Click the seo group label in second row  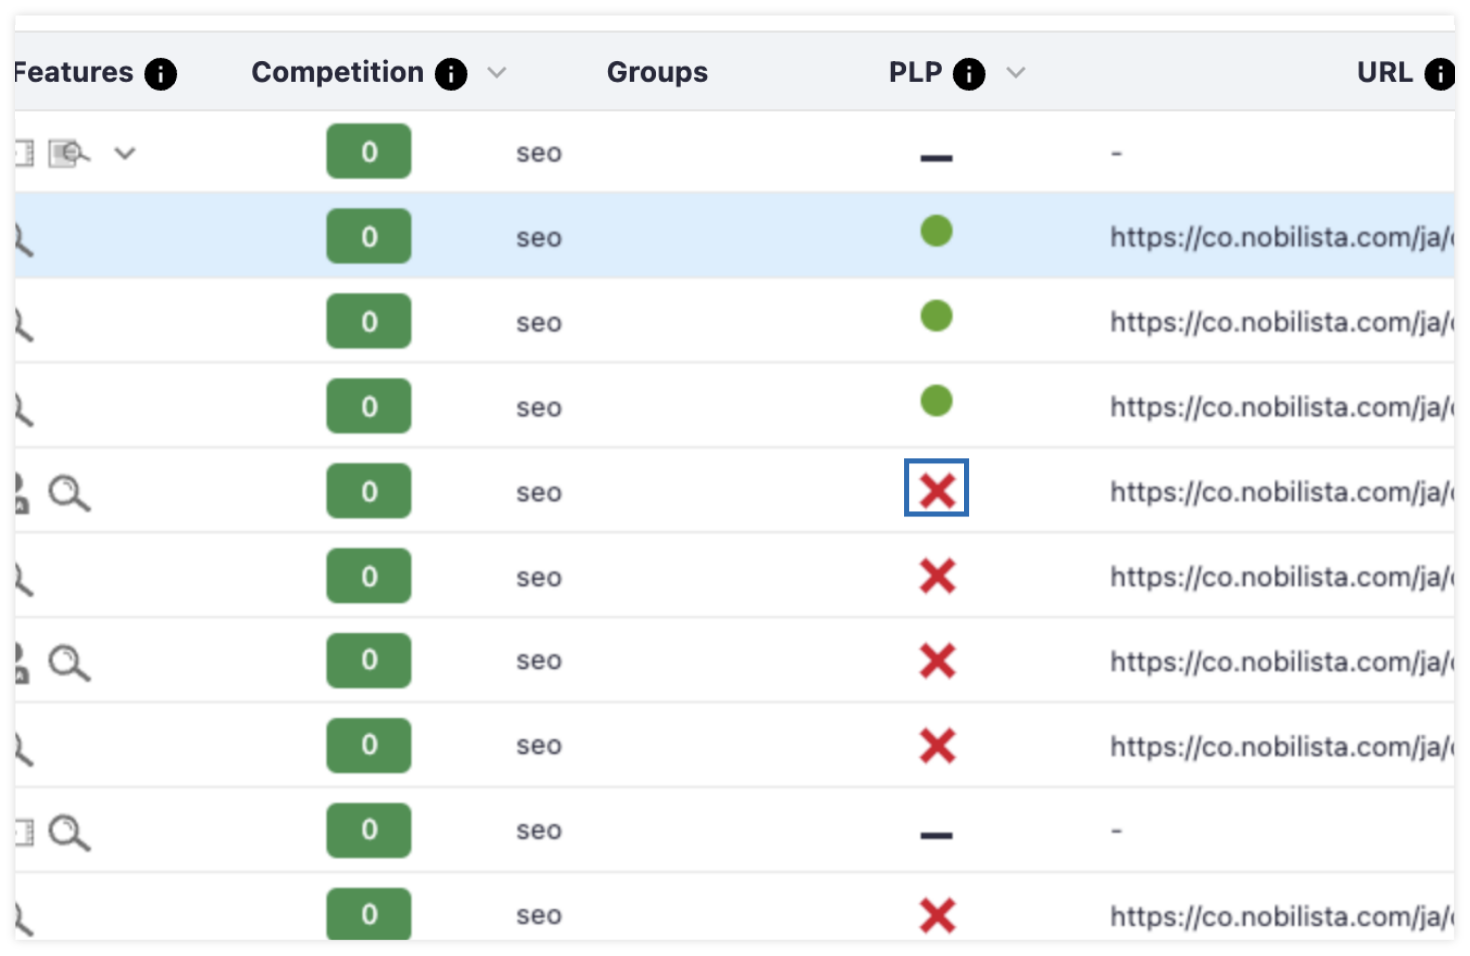[537, 236]
